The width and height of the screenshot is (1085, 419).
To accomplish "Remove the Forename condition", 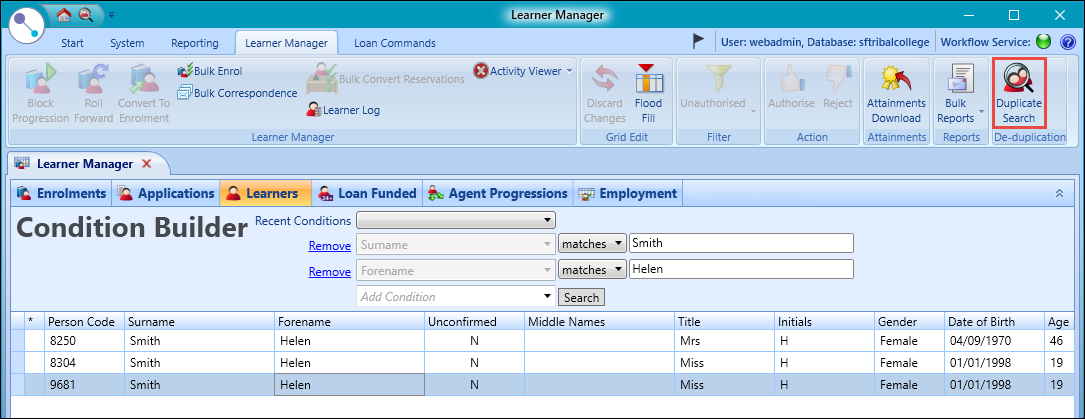I will pyautogui.click(x=329, y=272).
